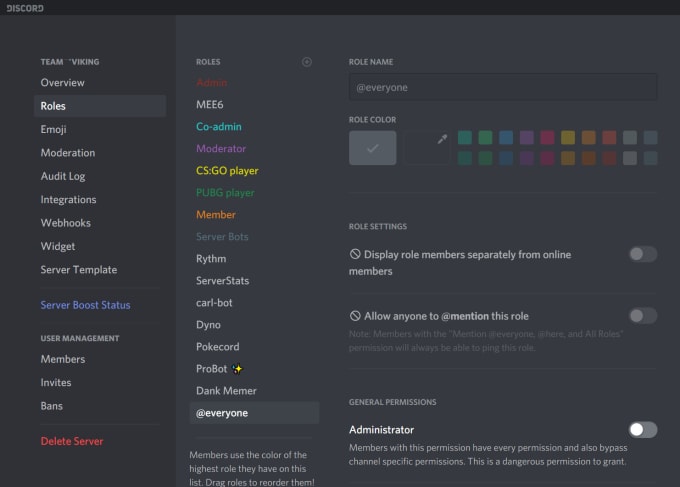Choose the dark red swatch in bottom row
Screen dimensions: 680x487
tap(609, 158)
